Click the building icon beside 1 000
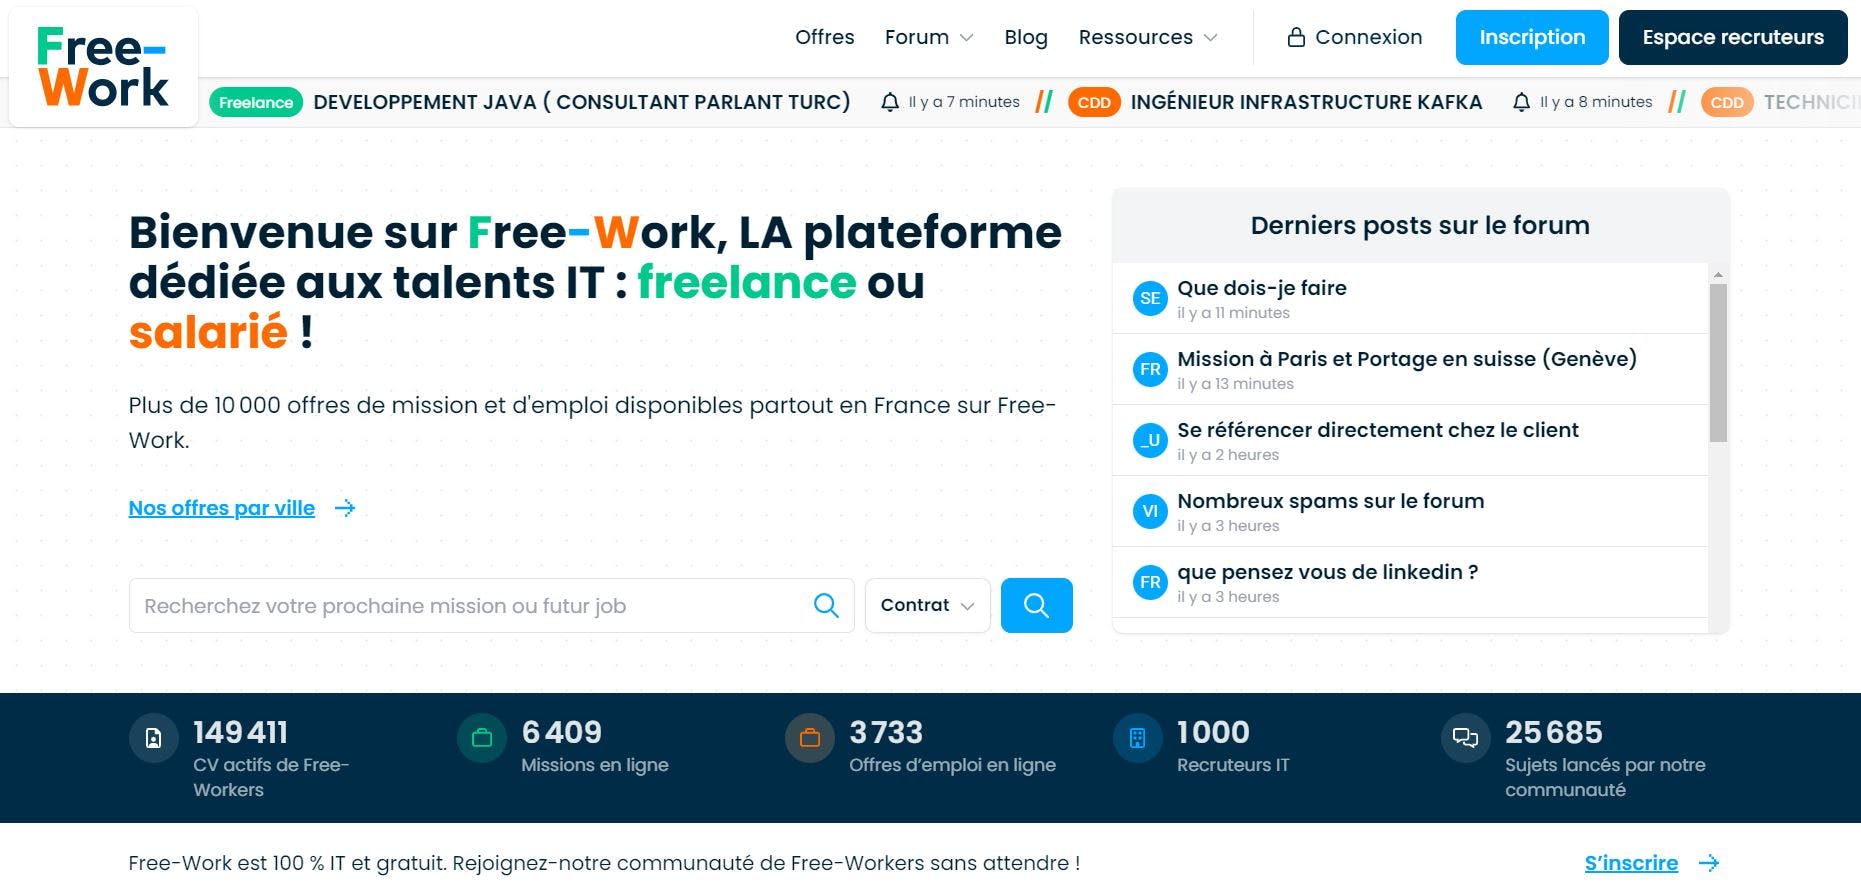The width and height of the screenshot is (1861, 893). pyautogui.click(x=1138, y=738)
